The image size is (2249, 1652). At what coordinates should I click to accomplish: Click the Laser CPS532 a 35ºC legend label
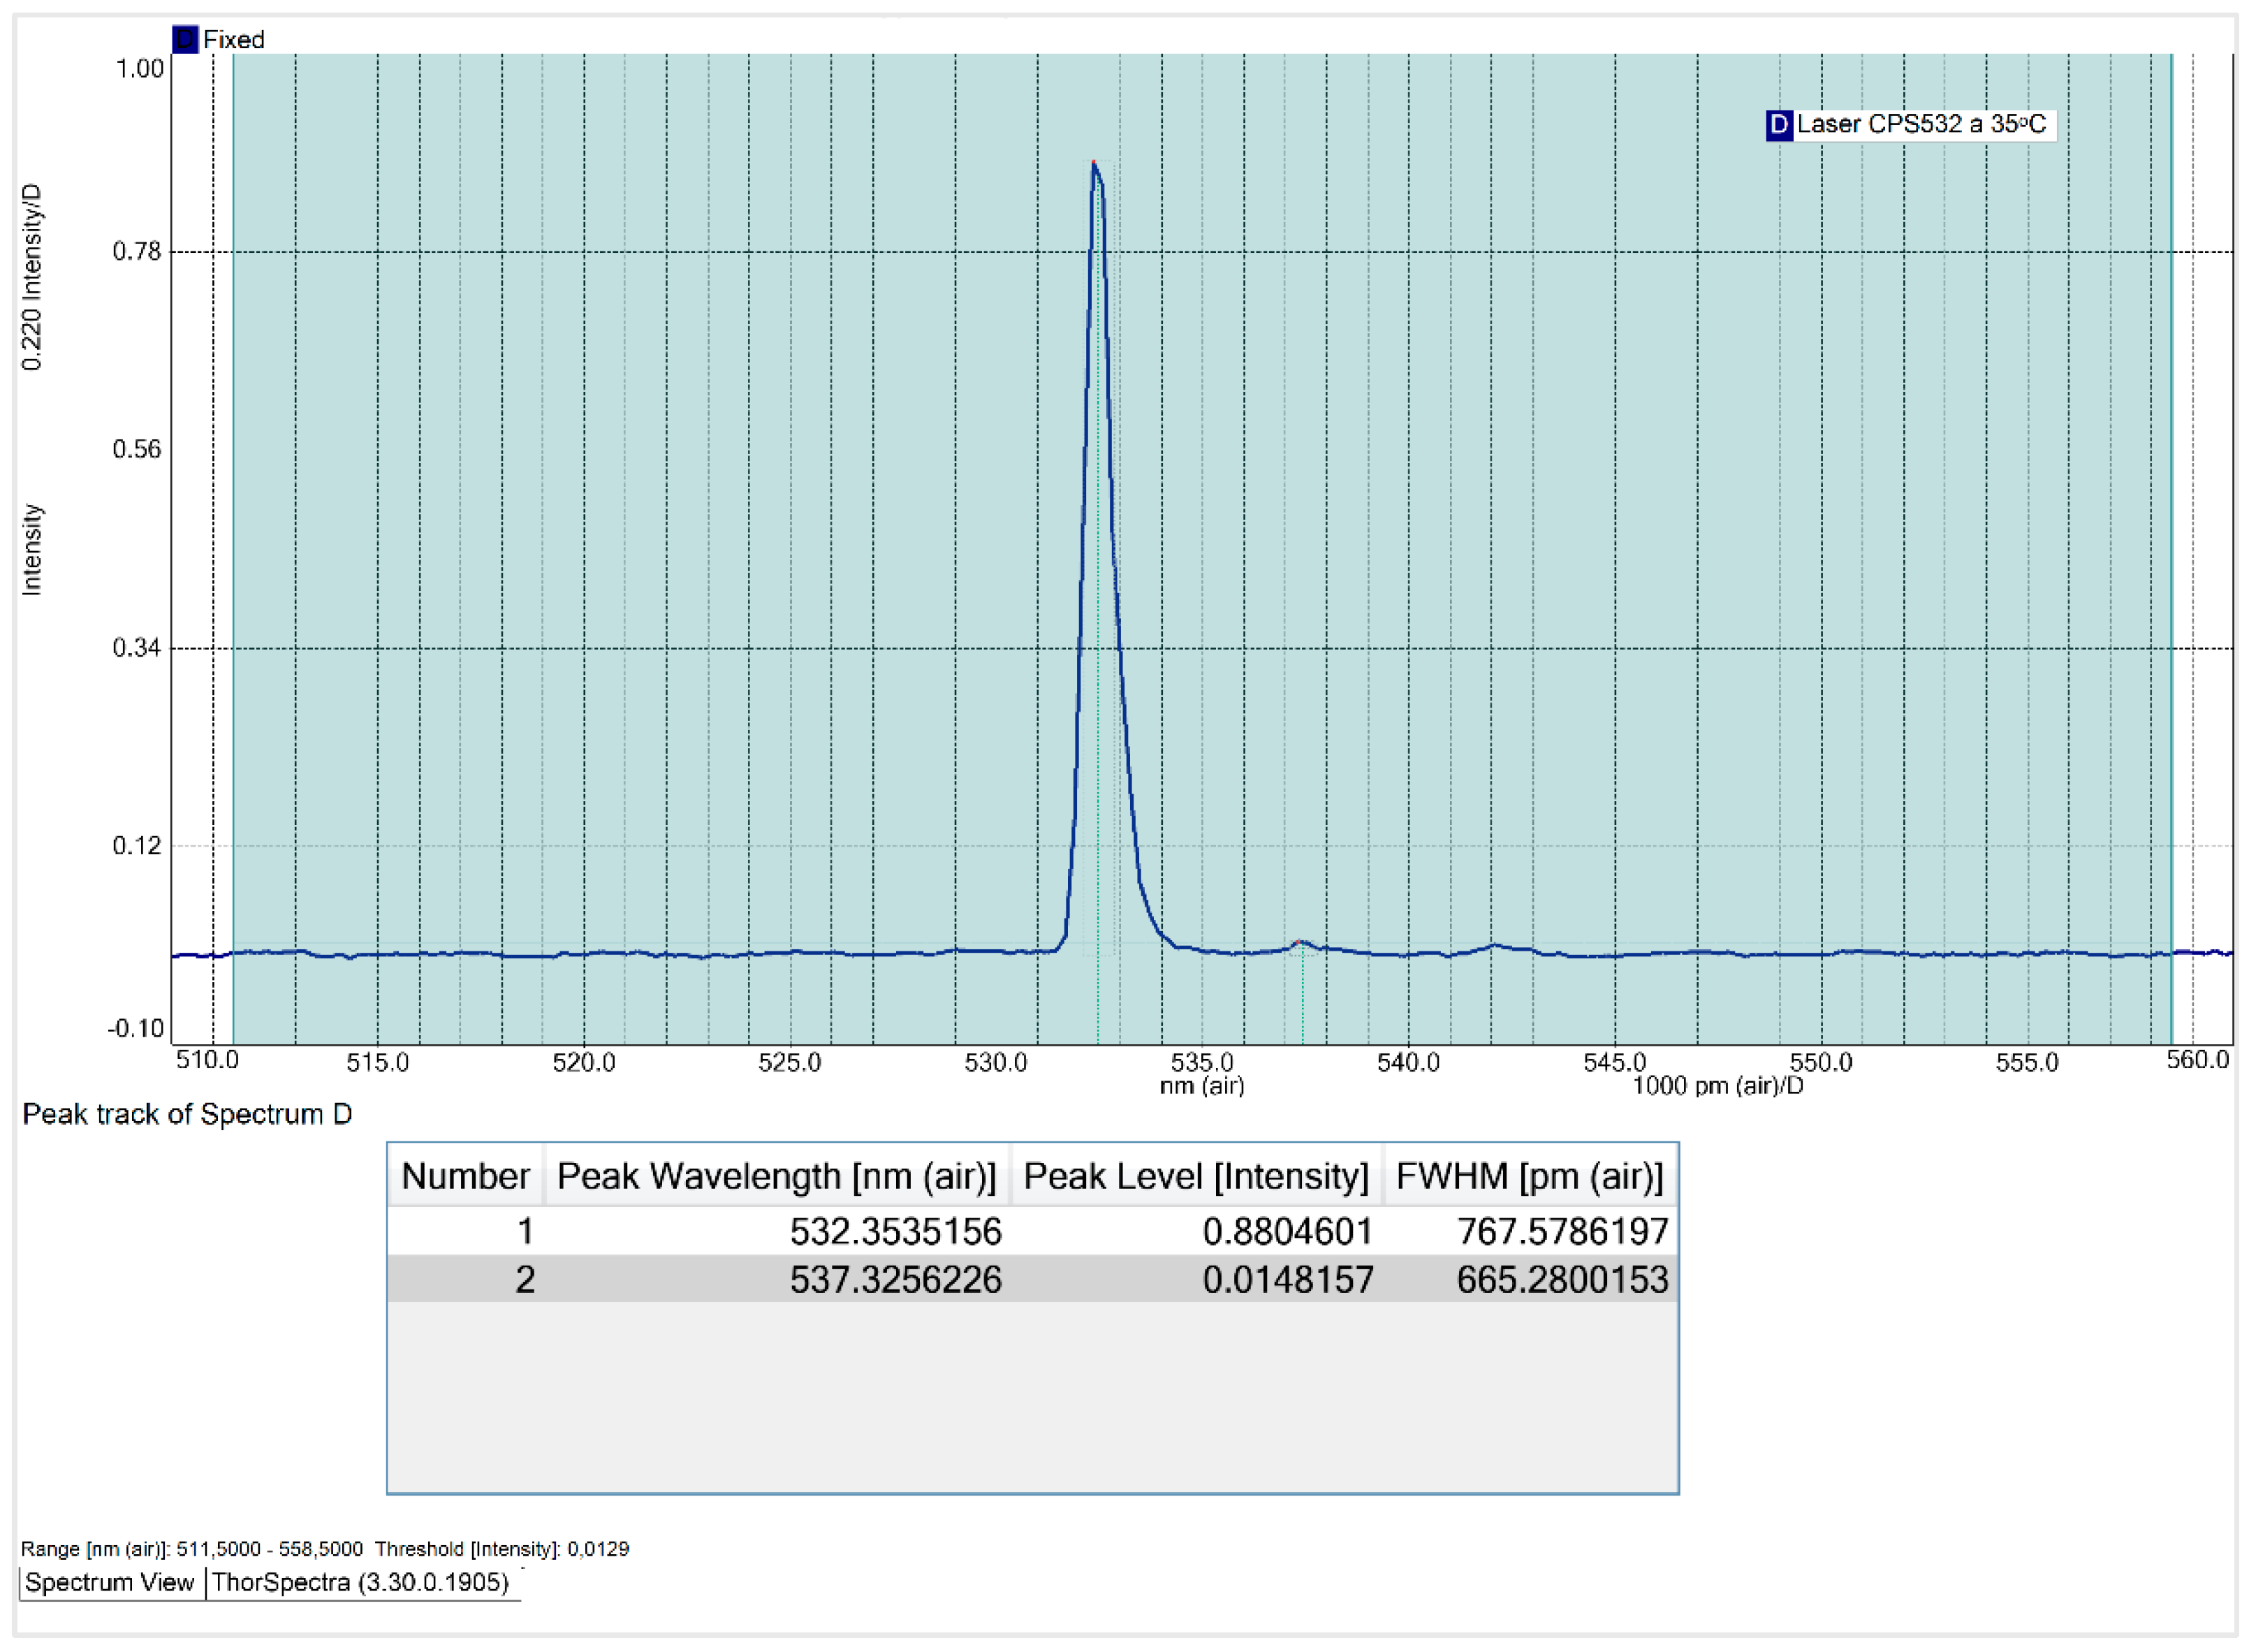coord(1921,124)
